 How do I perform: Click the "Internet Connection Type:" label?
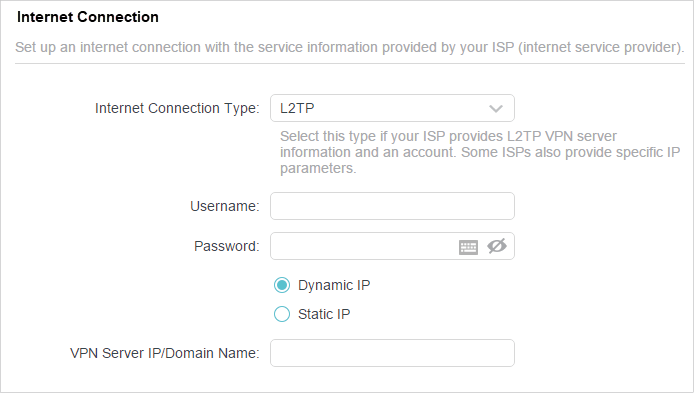coord(177,108)
